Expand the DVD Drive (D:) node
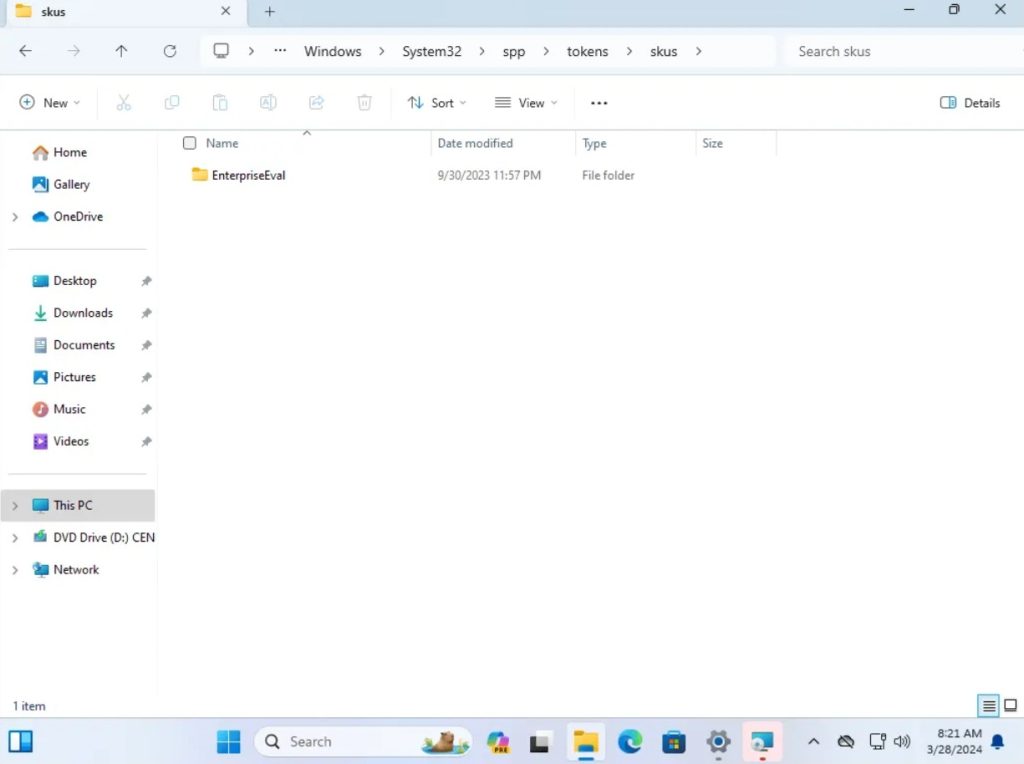The height and width of the screenshot is (764, 1024). point(15,537)
